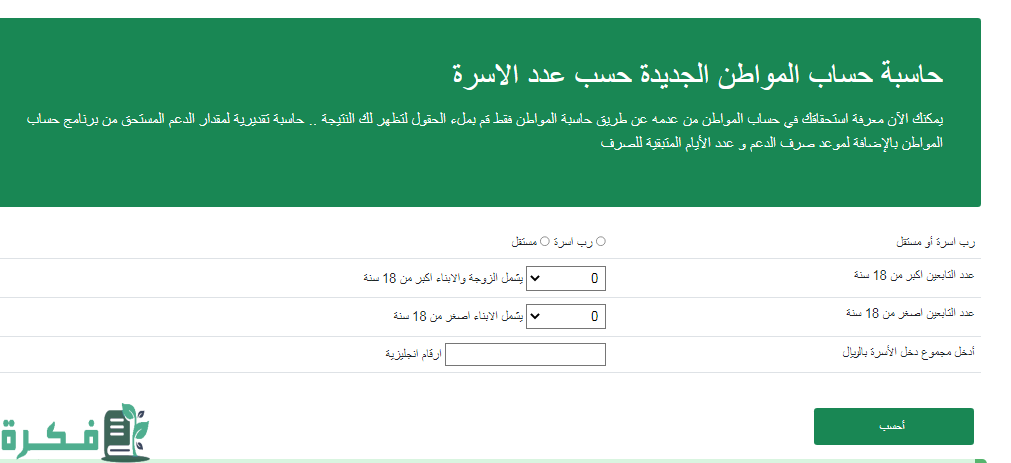Open the dependents older than 18 dropdown
Viewport: 1011px width, 463px height.
tap(566, 279)
